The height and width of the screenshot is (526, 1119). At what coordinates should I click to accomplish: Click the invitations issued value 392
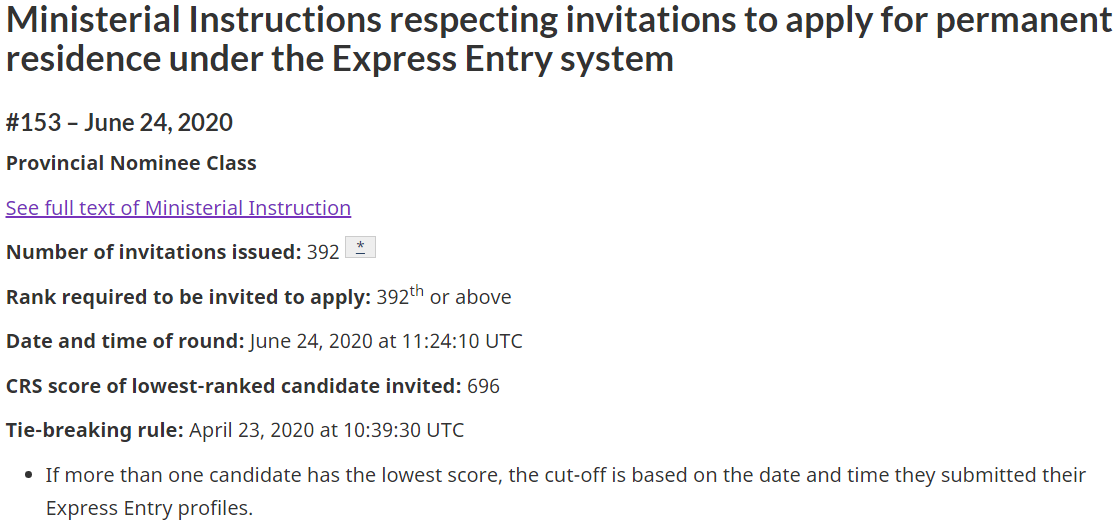[x=323, y=252]
